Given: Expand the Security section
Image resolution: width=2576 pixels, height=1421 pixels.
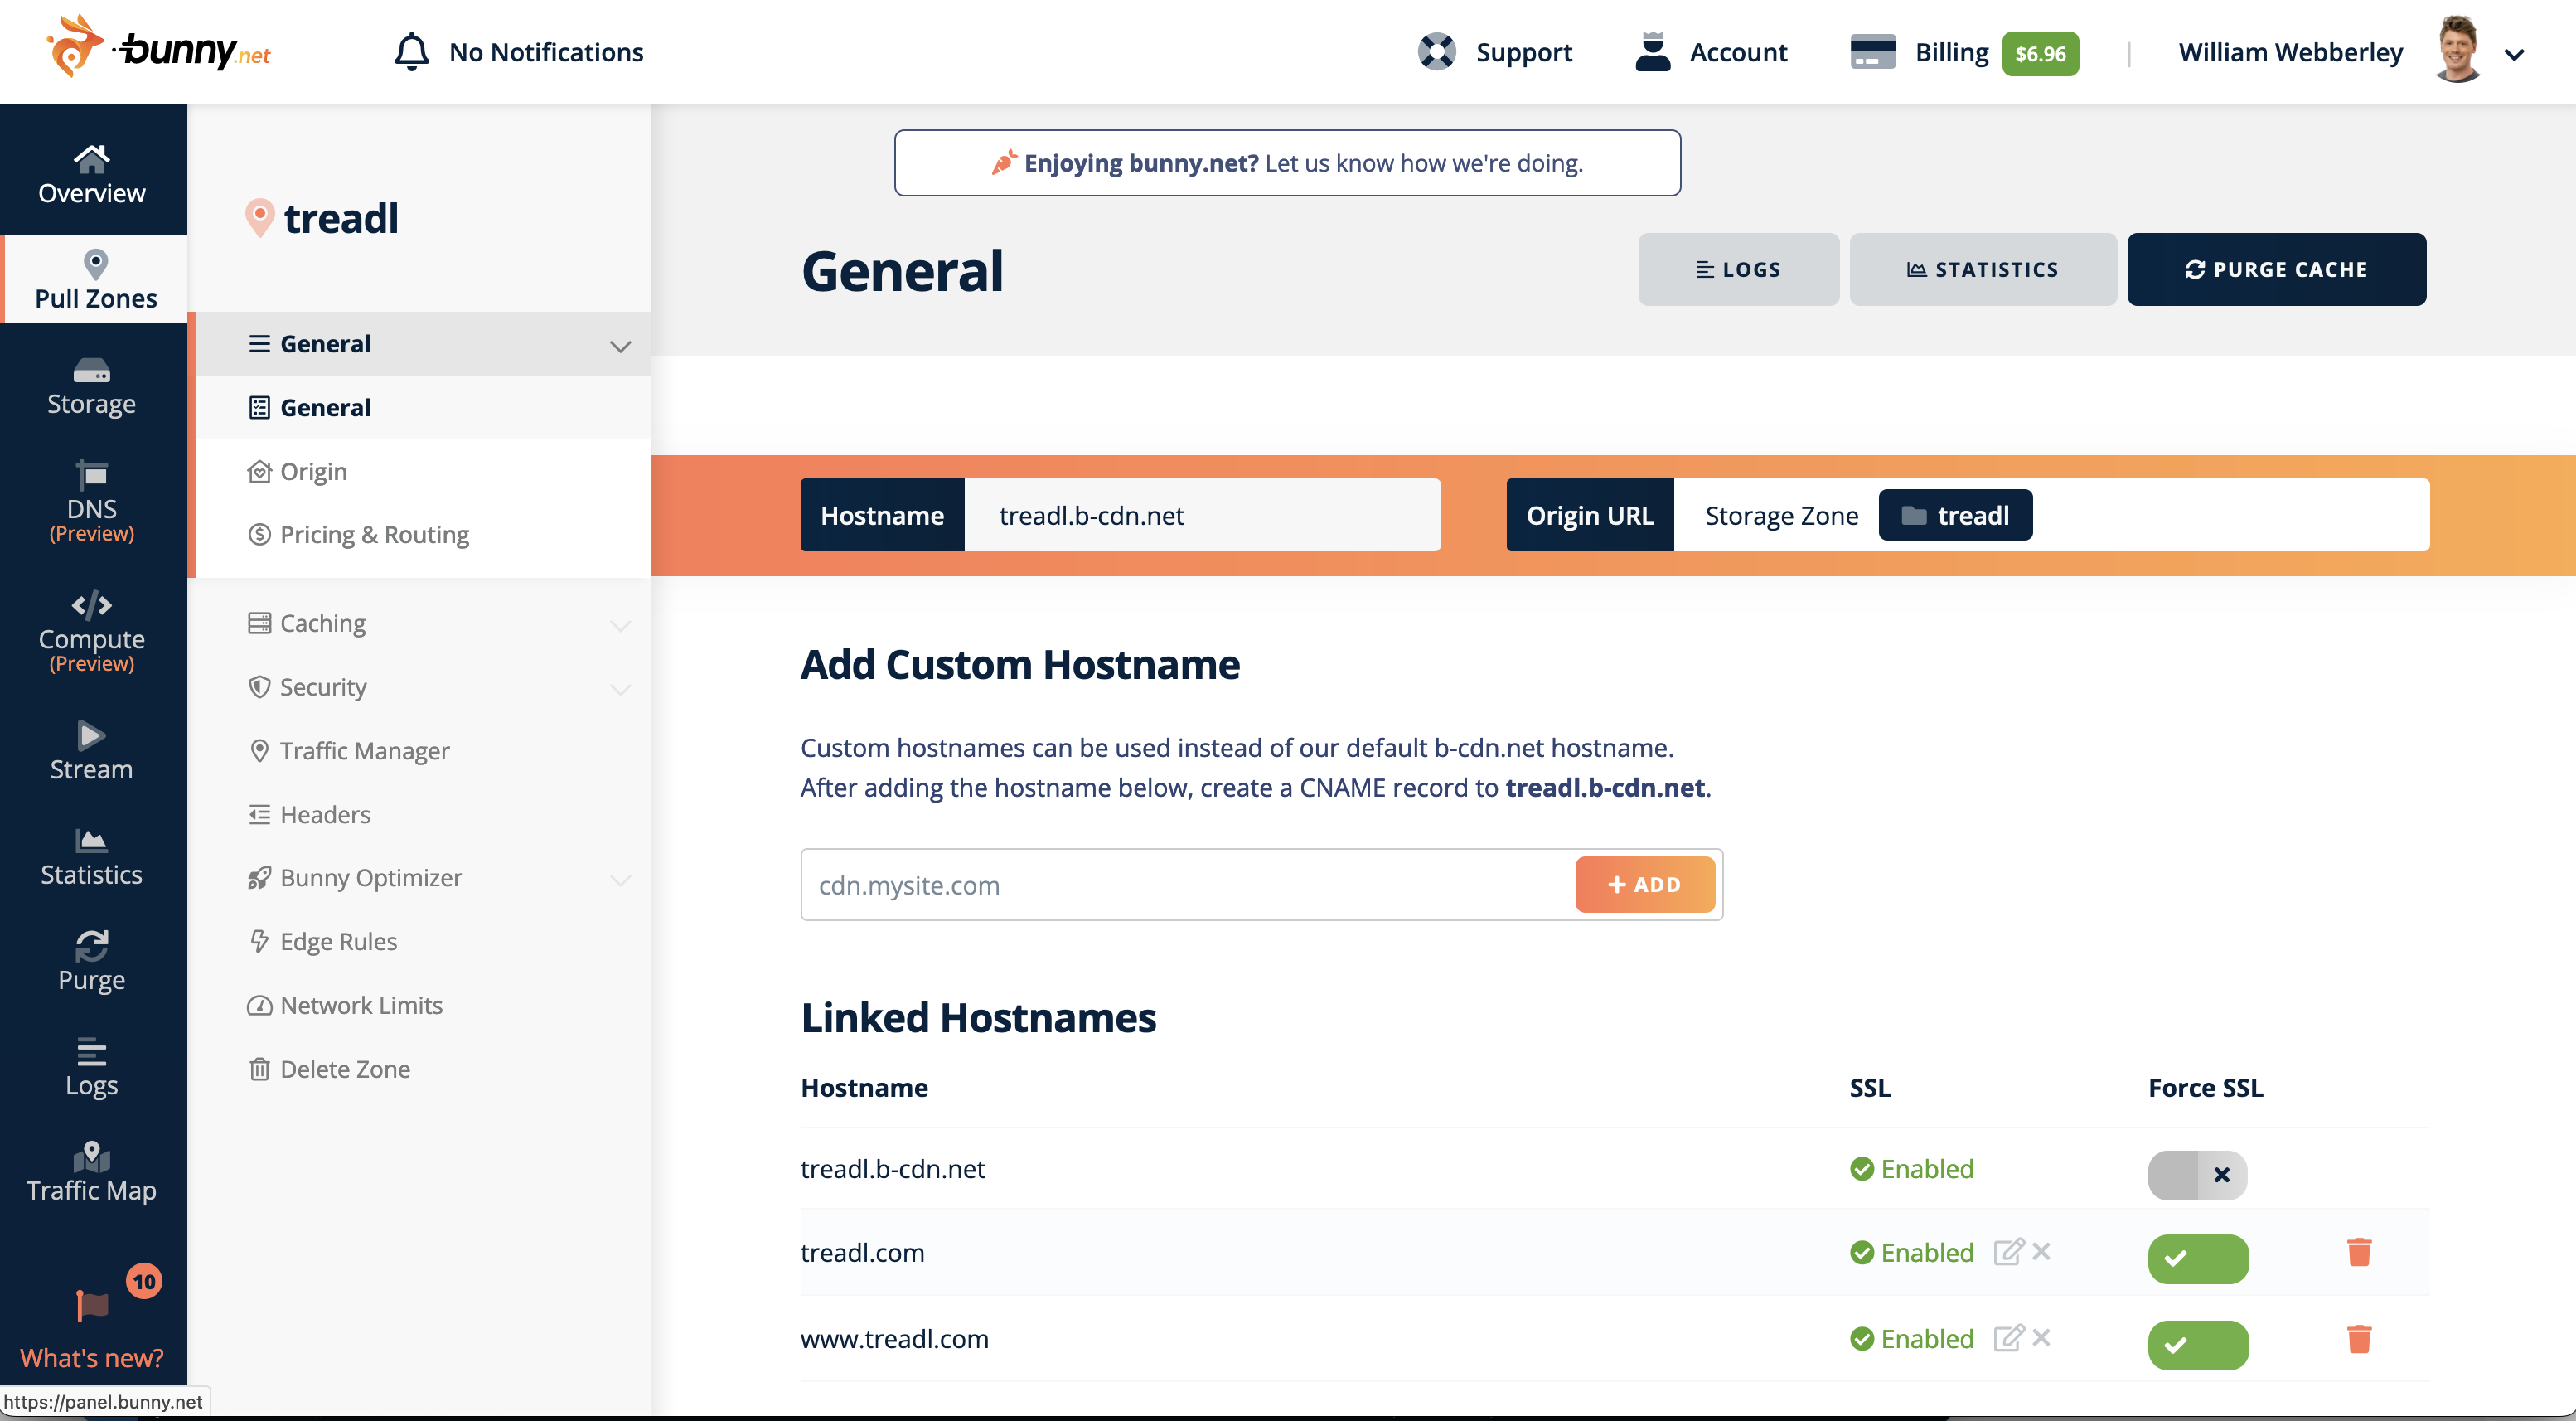Looking at the screenshot, I should (621, 688).
